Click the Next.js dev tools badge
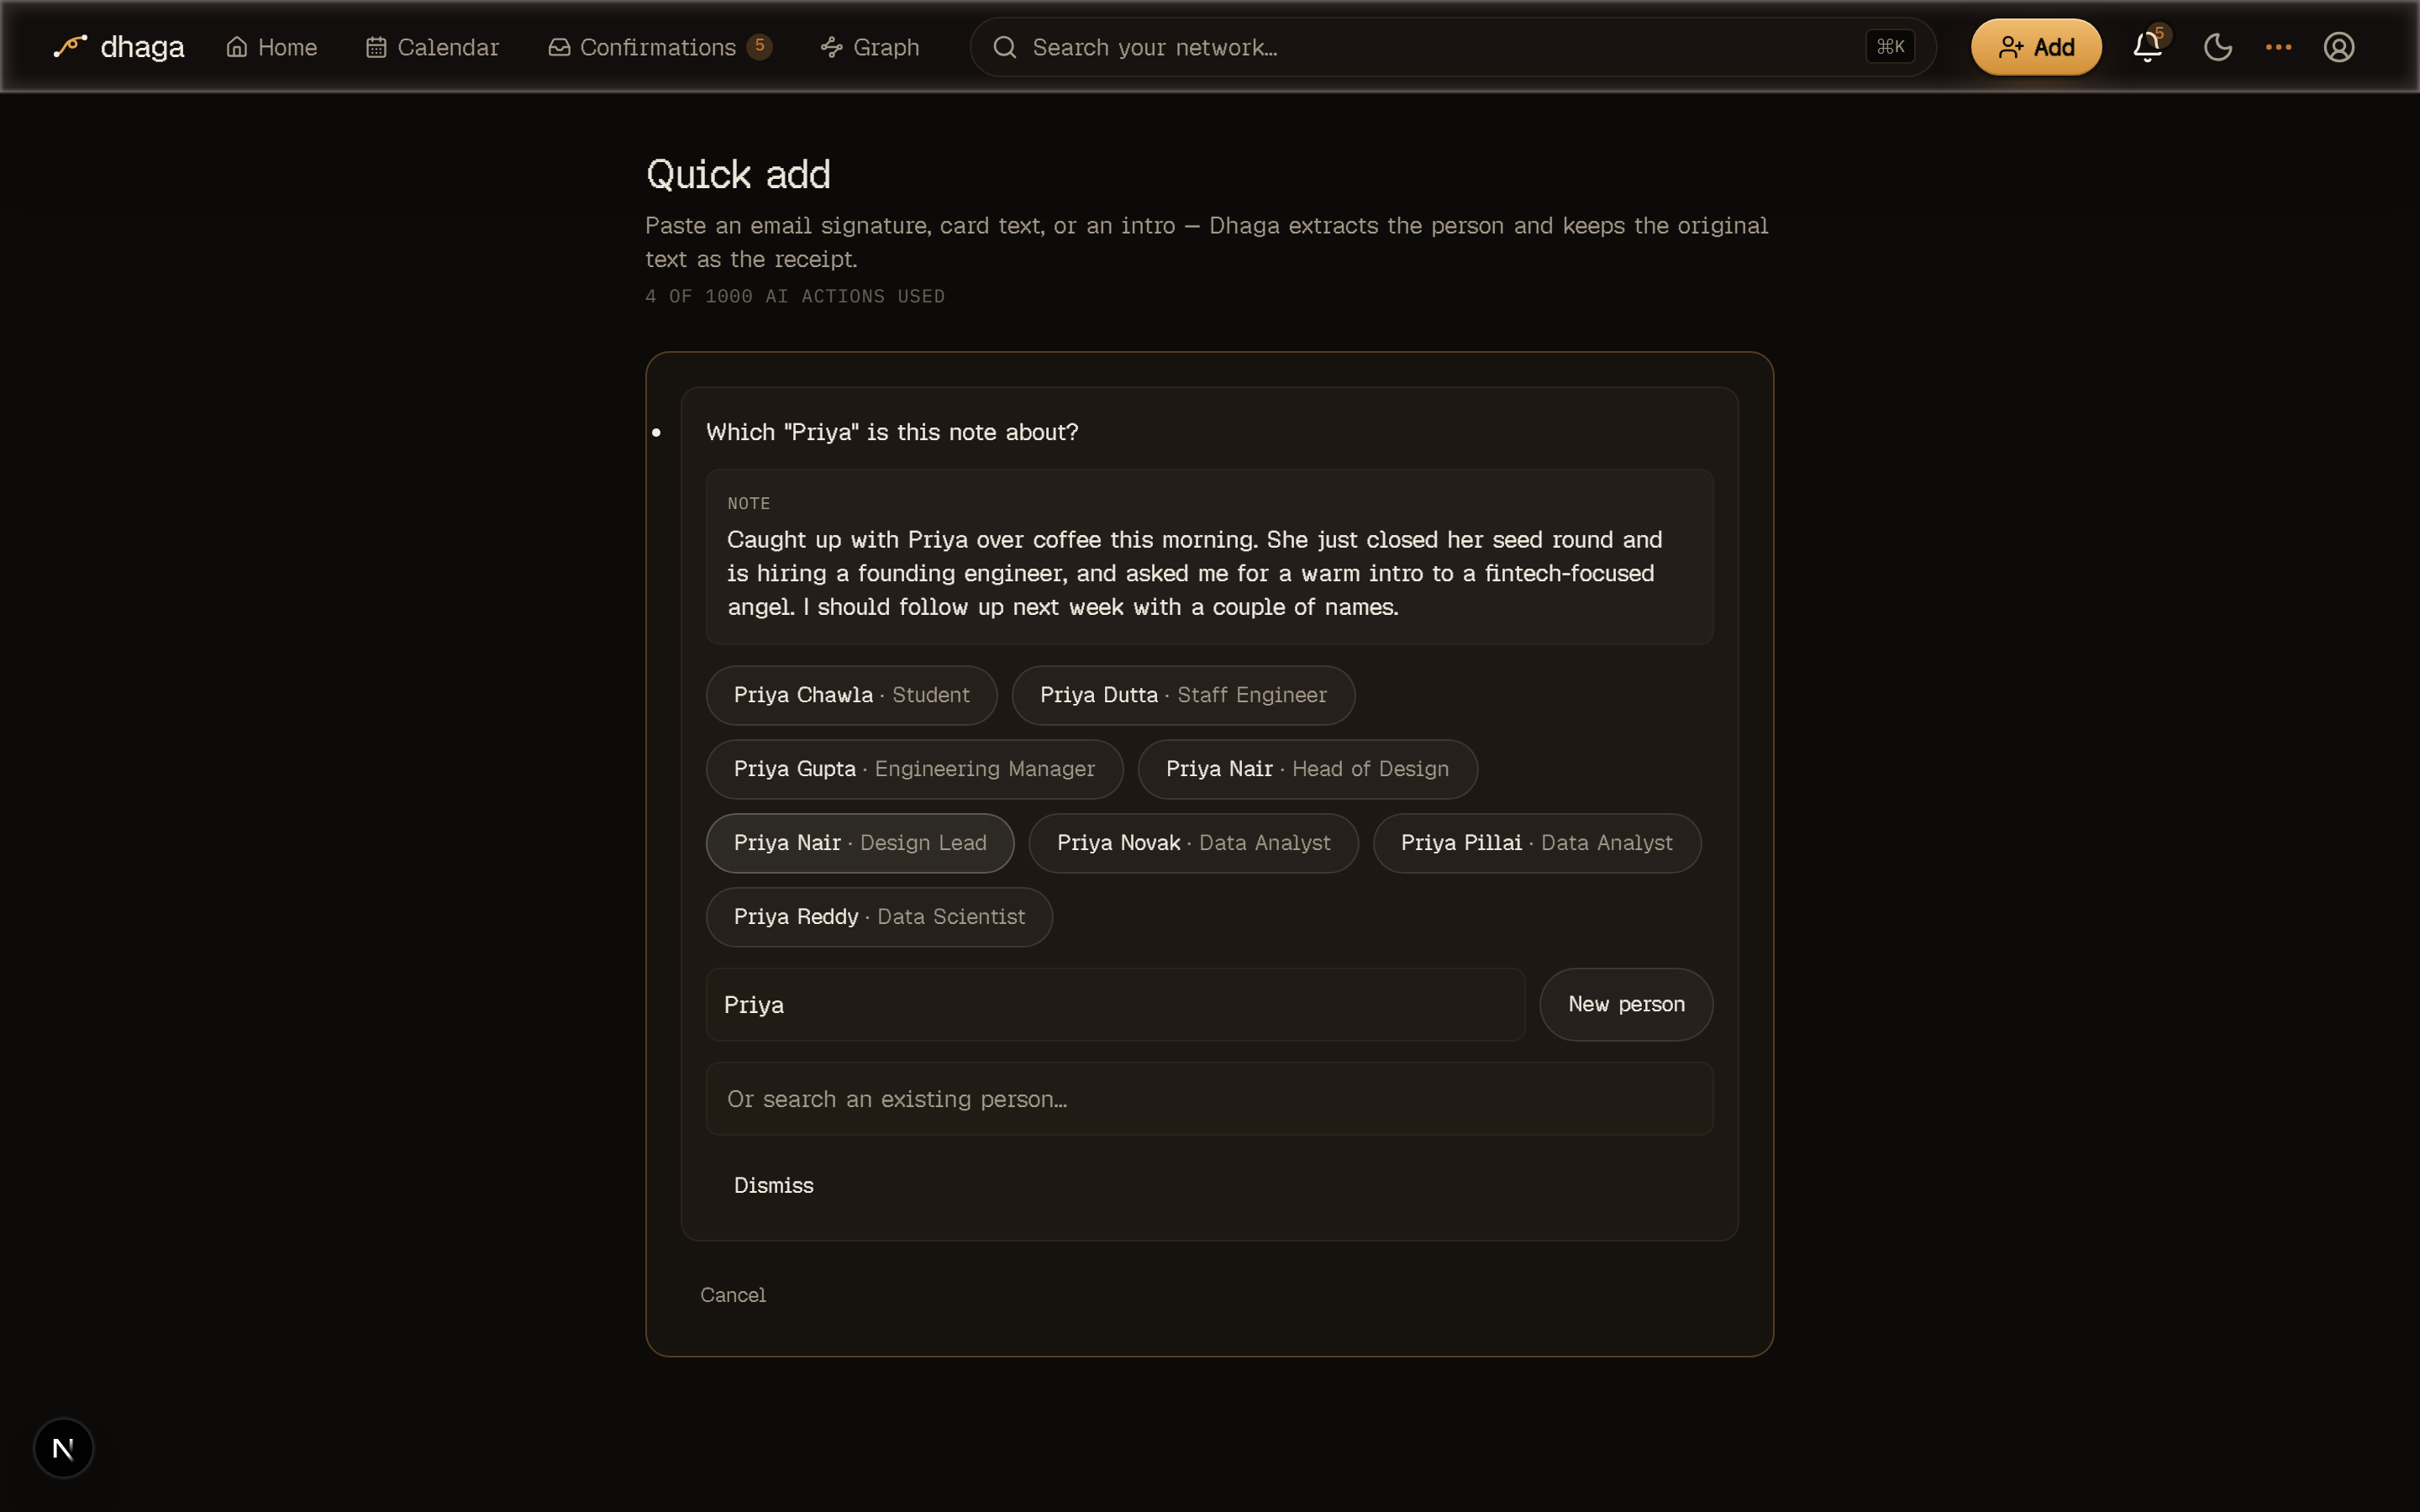Screen dimensions: 2420x1512 point(63,1447)
